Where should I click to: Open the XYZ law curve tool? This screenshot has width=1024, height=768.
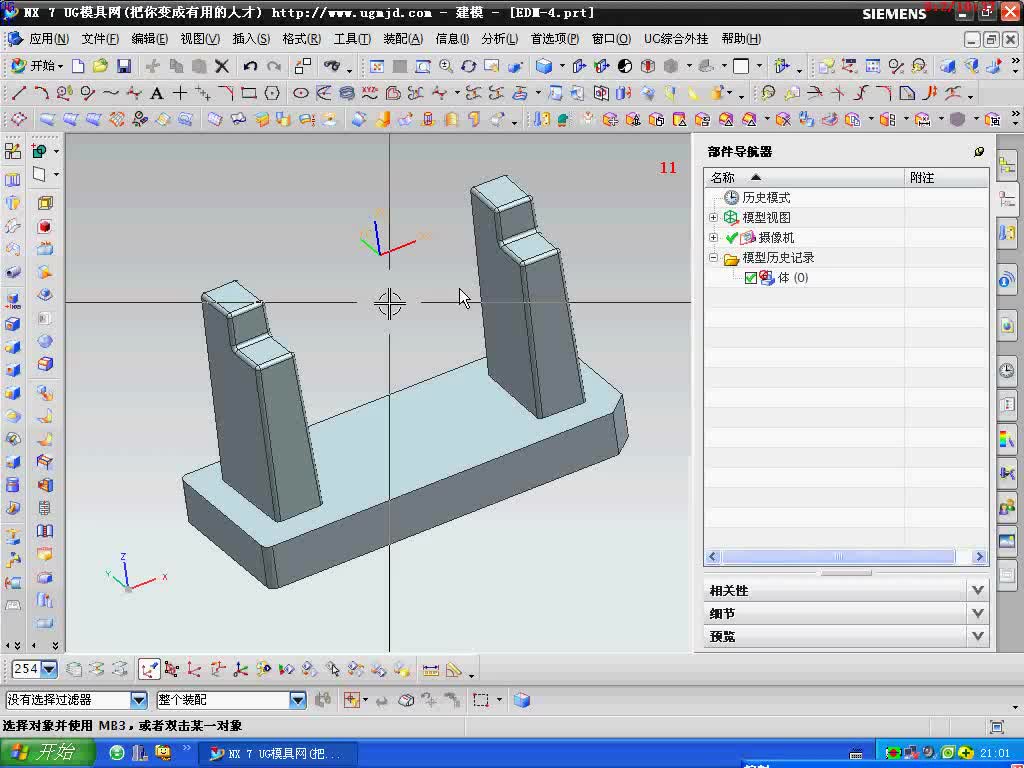[370, 93]
